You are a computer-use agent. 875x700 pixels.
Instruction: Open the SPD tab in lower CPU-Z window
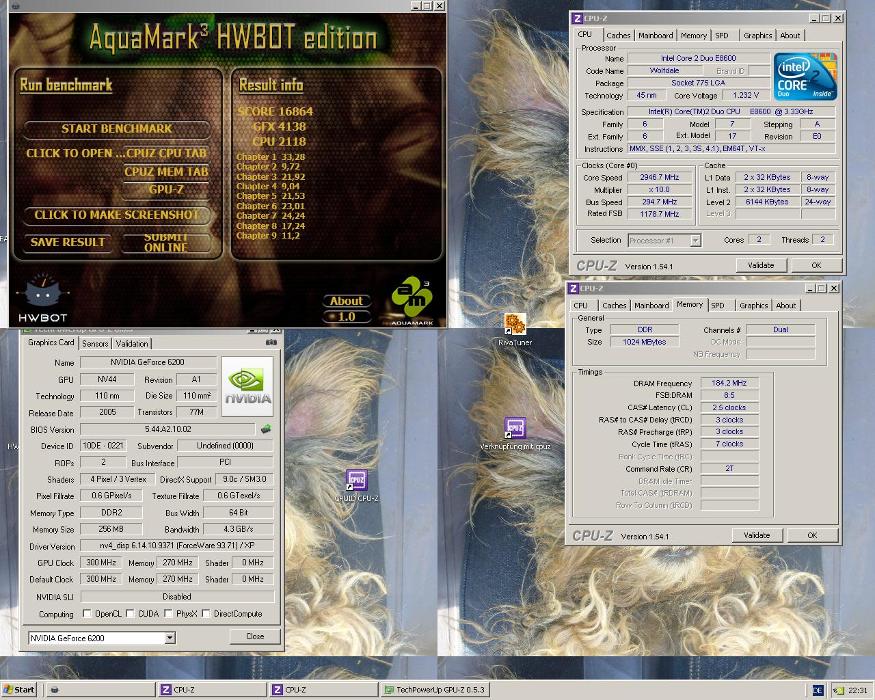(718, 305)
